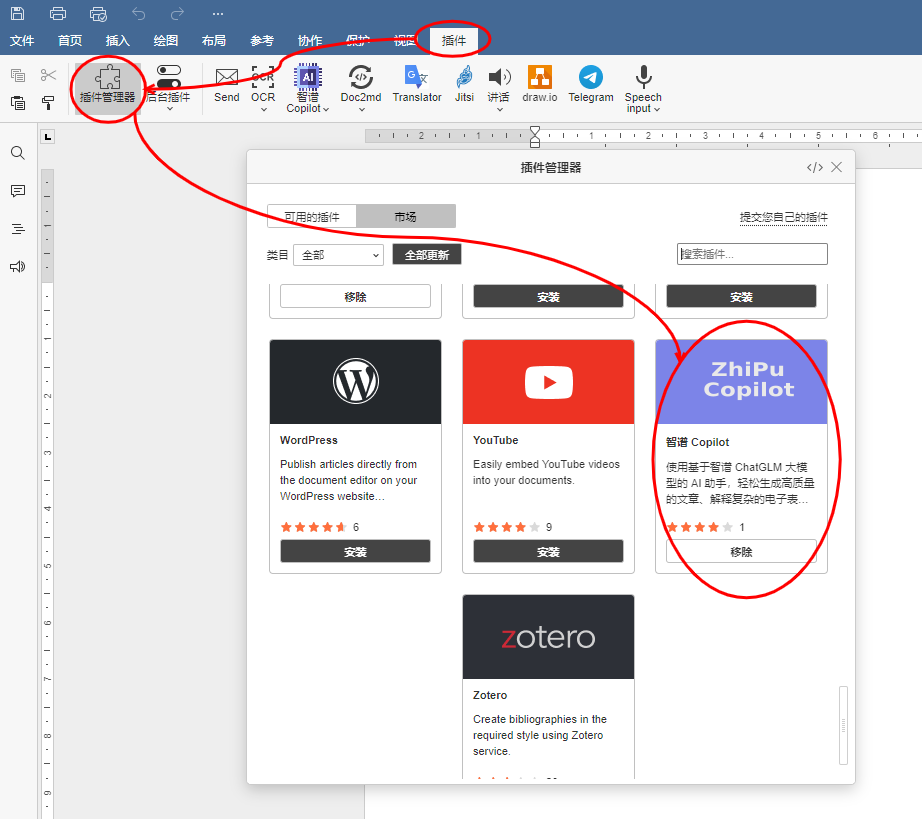922x819 pixels.
Task: Switch to the 布局 ribbon tab
Action: click(x=214, y=41)
